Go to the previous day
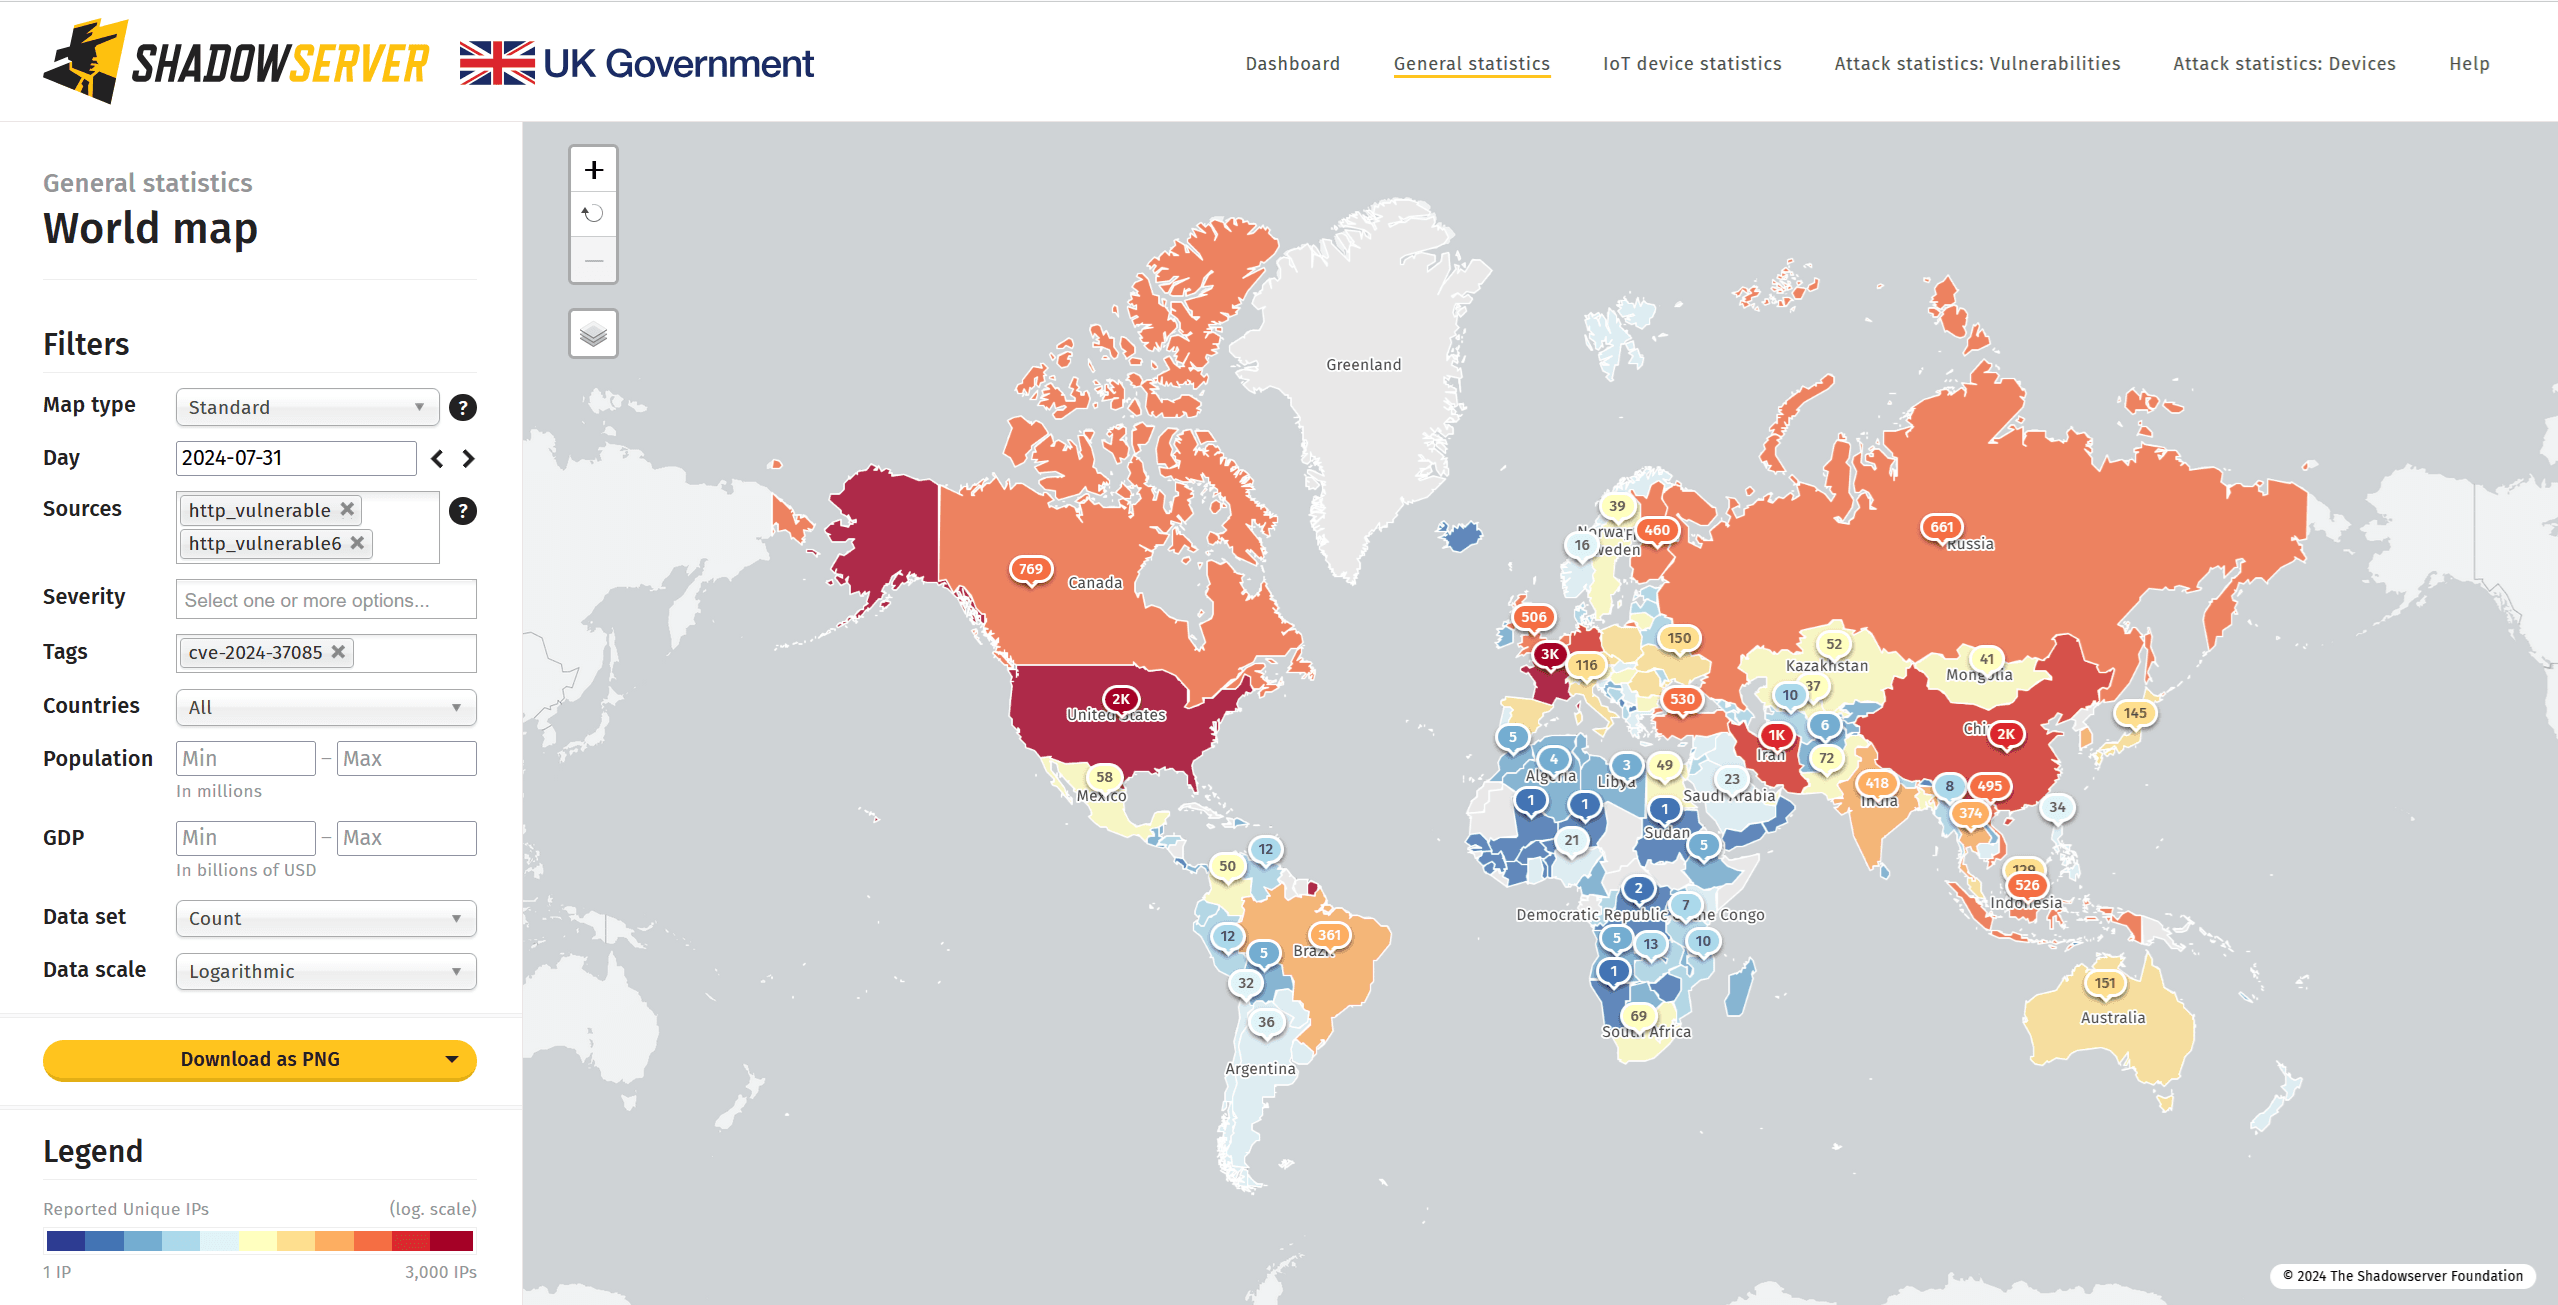Image resolution: width=2558 pixels, height=1305 pixels. [437, 459]
